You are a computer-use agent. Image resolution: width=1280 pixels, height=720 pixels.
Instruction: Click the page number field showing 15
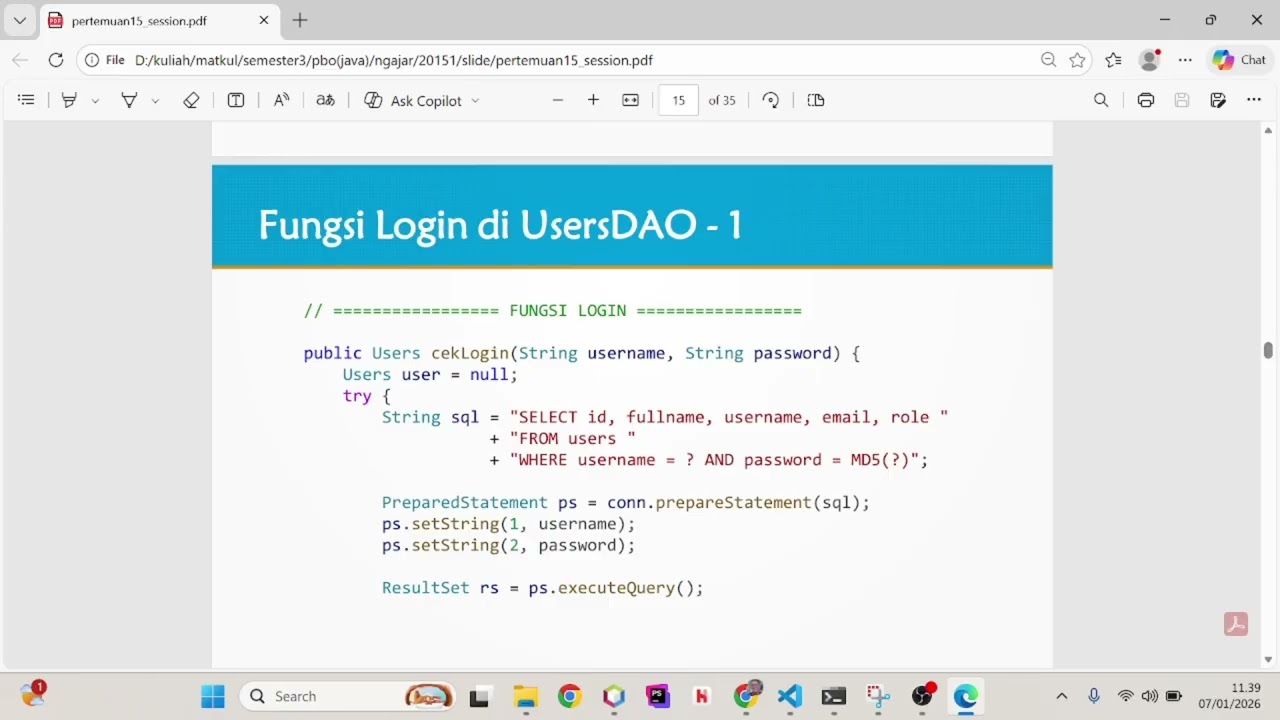tap(678, 100)
